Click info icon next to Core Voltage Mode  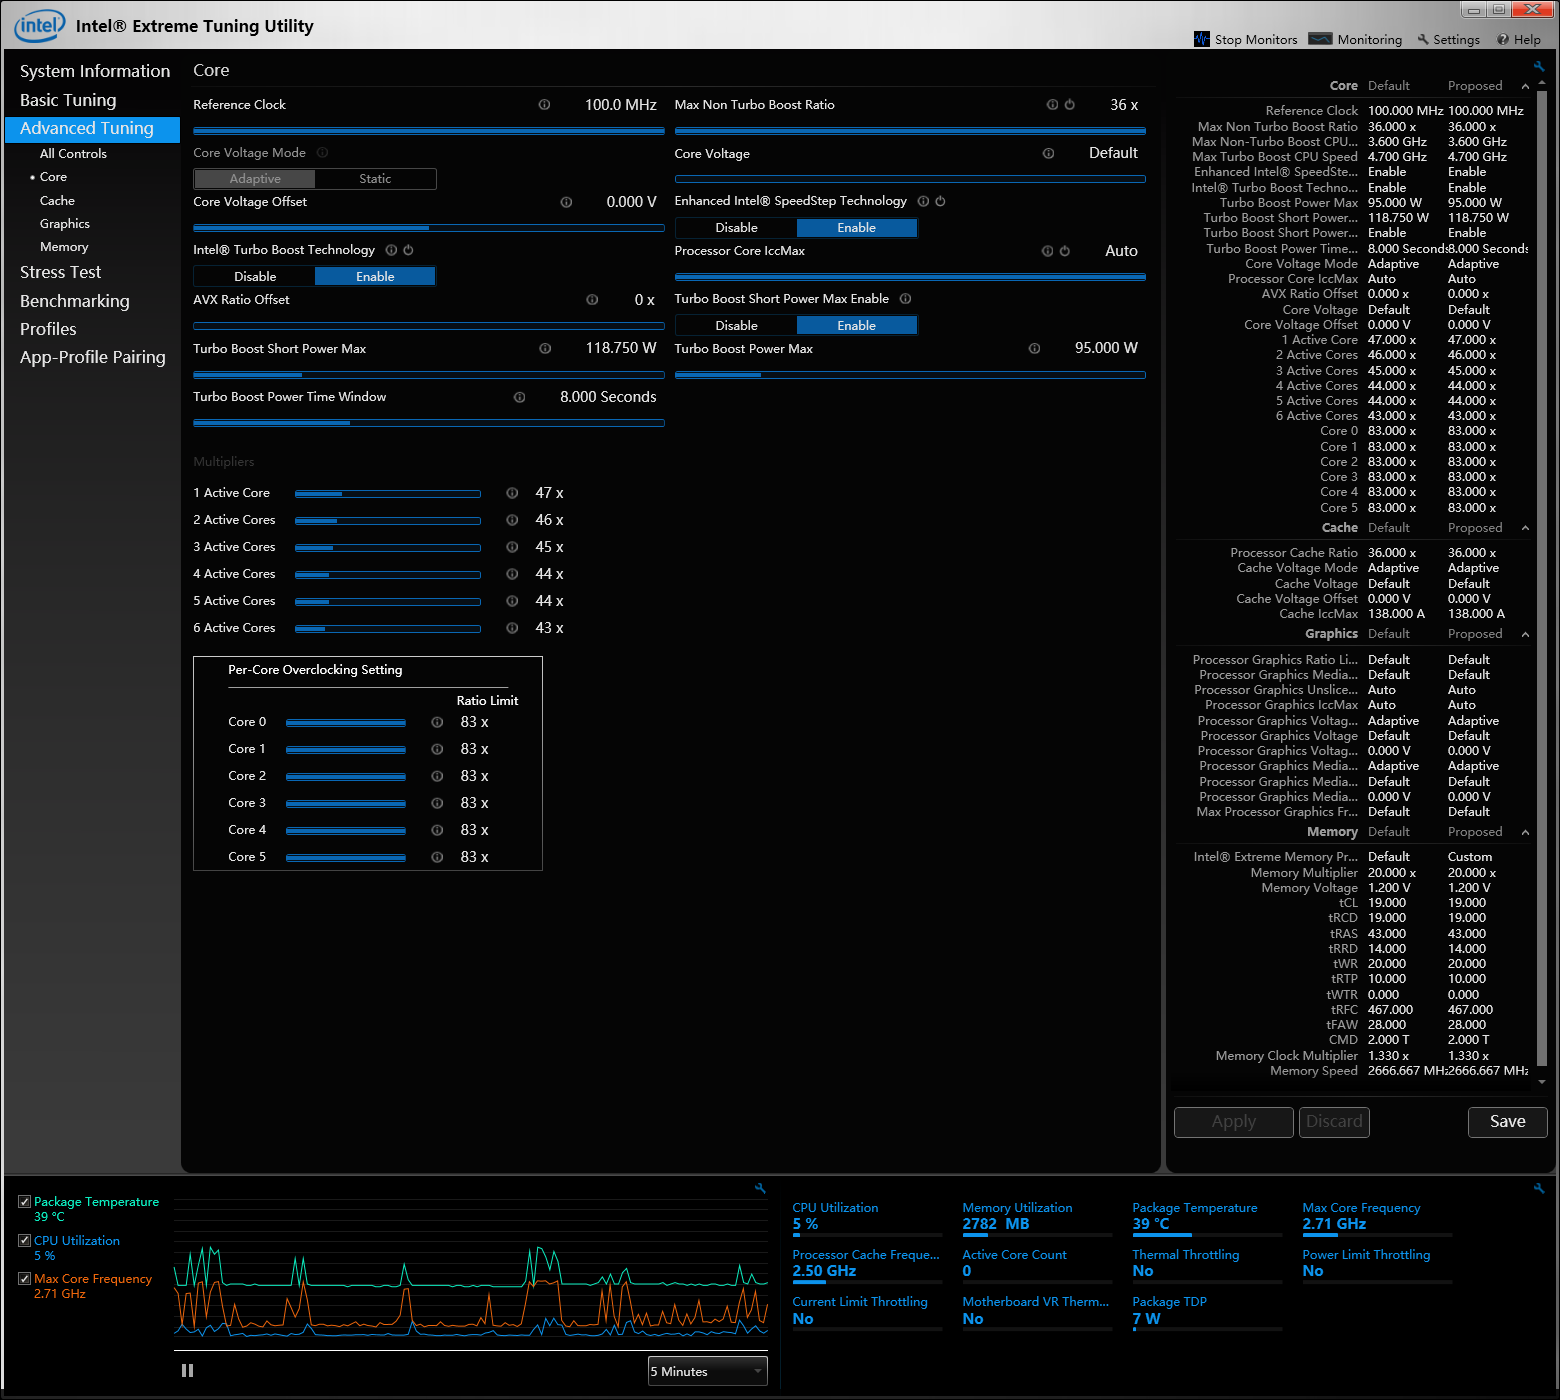coord(323,153)
